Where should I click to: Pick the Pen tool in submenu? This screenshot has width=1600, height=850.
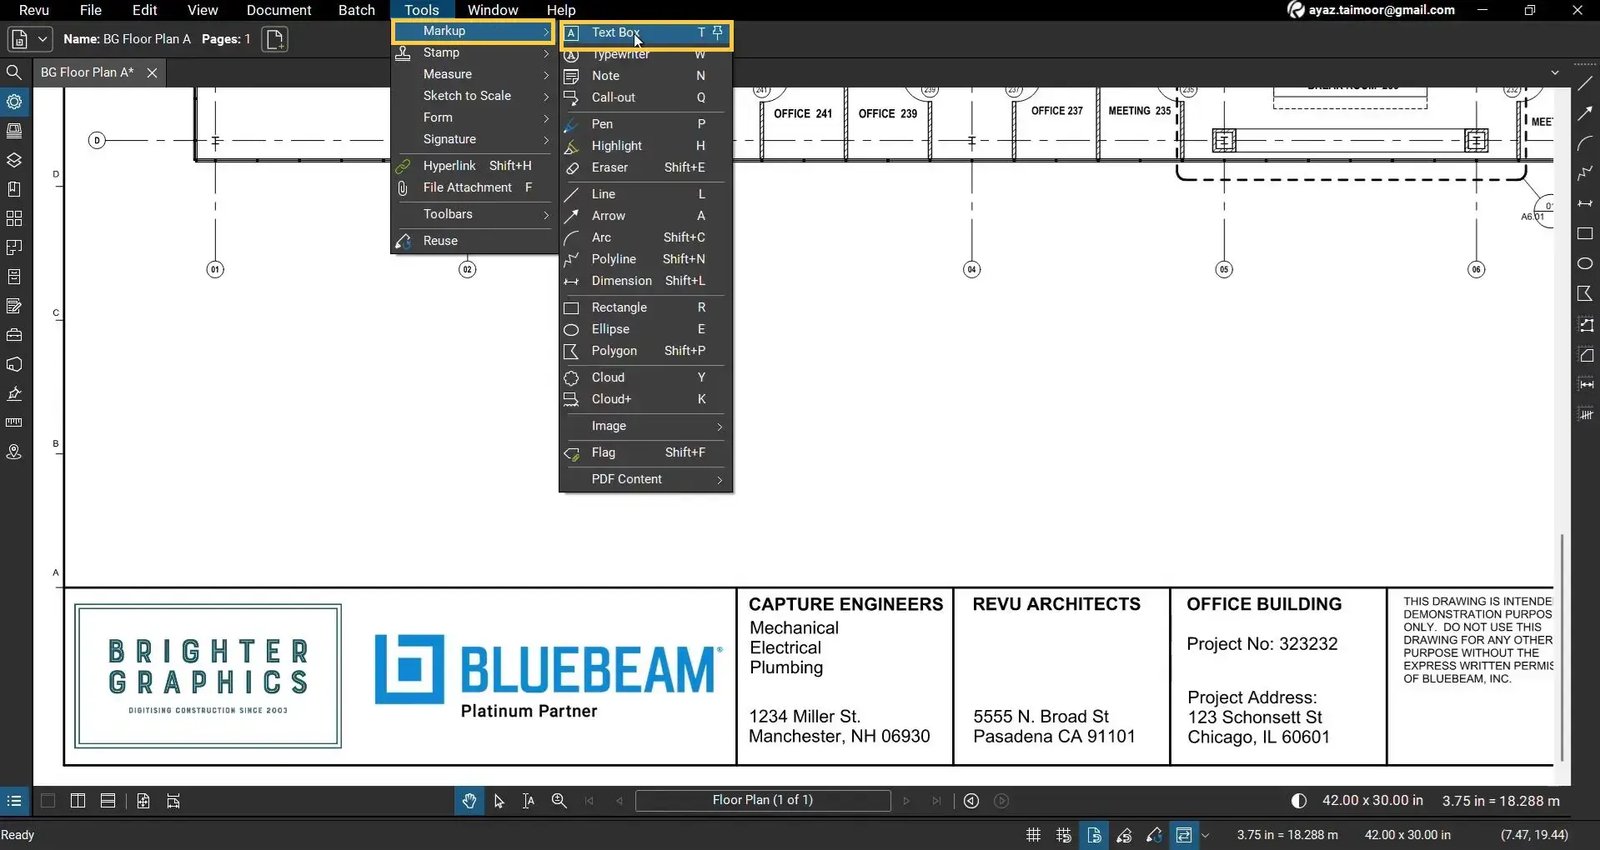tap(646, 124)
